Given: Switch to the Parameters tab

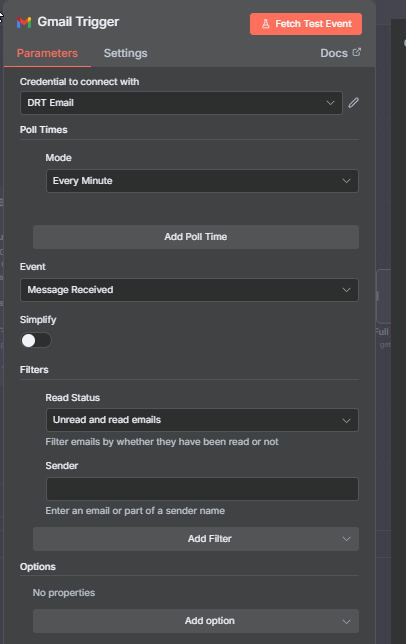Looking at the screenshot, I should [x=47, y=53].
